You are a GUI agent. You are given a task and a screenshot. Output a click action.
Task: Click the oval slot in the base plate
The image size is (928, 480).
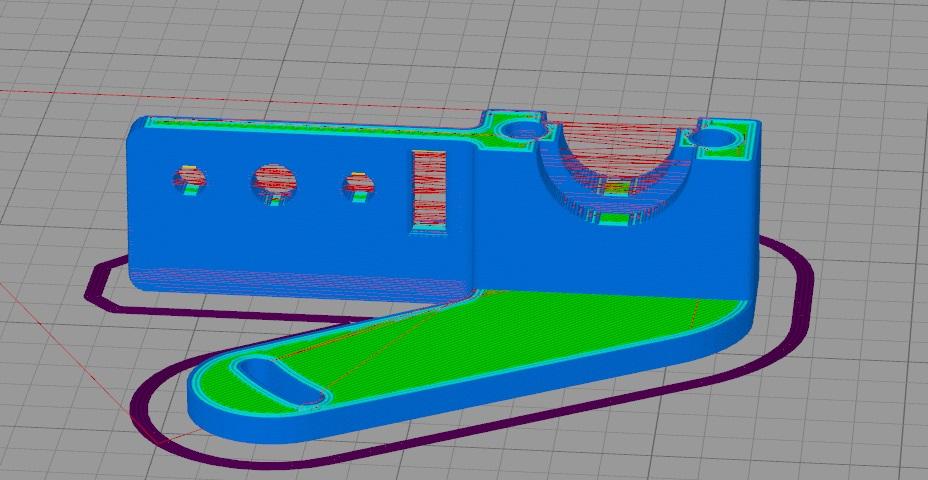(280, 382)
